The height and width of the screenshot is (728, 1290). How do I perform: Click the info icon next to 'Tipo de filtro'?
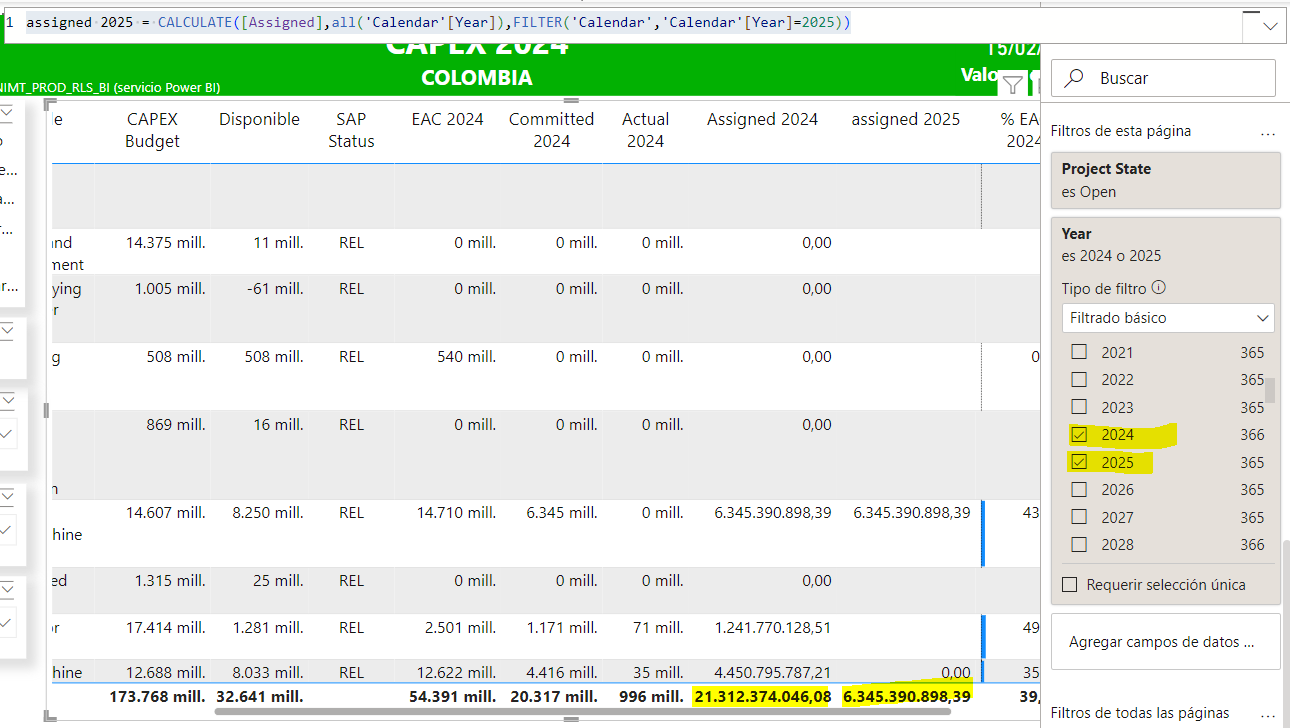pos(1158,288)
